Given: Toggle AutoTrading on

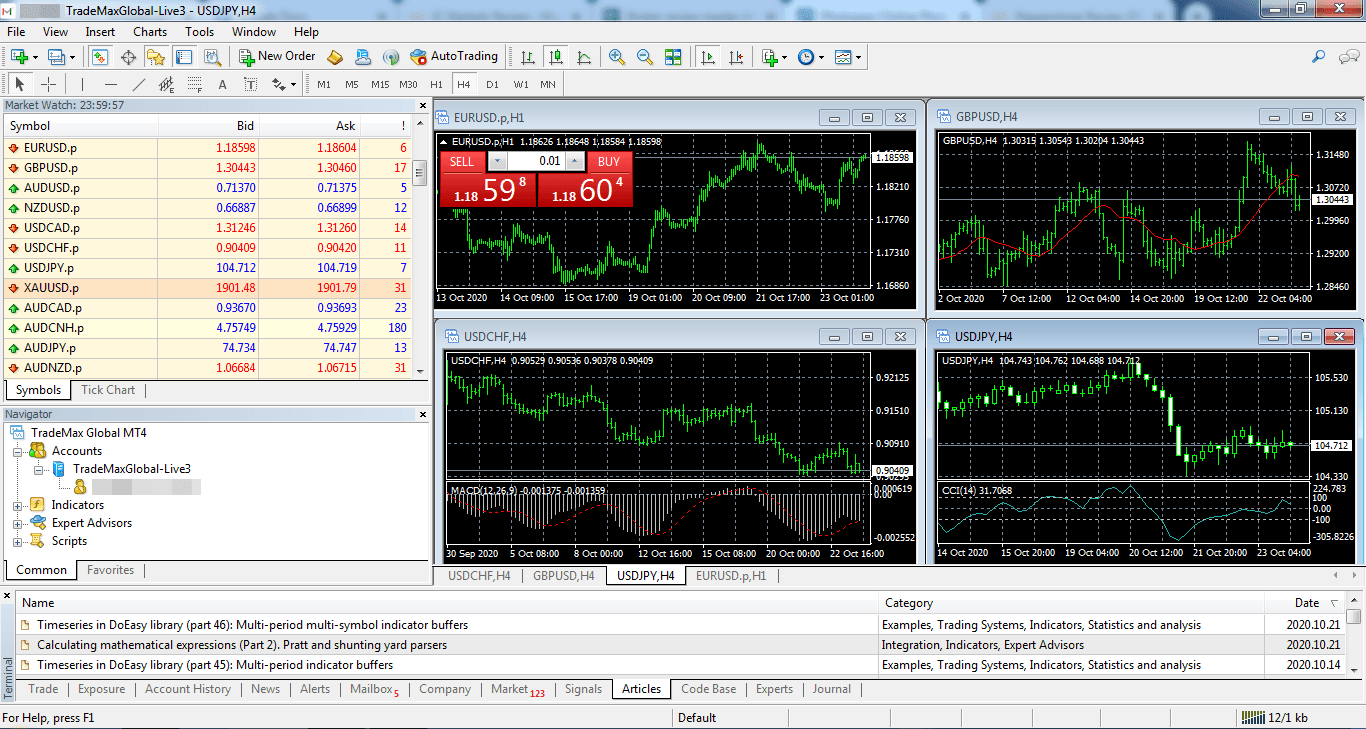Looking at the screenshot, I should coord(455,57).
